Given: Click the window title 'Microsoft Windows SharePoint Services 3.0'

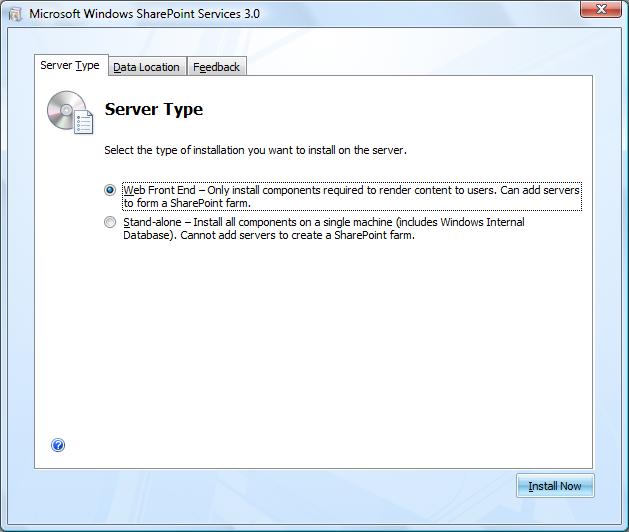Looking at the screenshot, I should click(144, 14).
